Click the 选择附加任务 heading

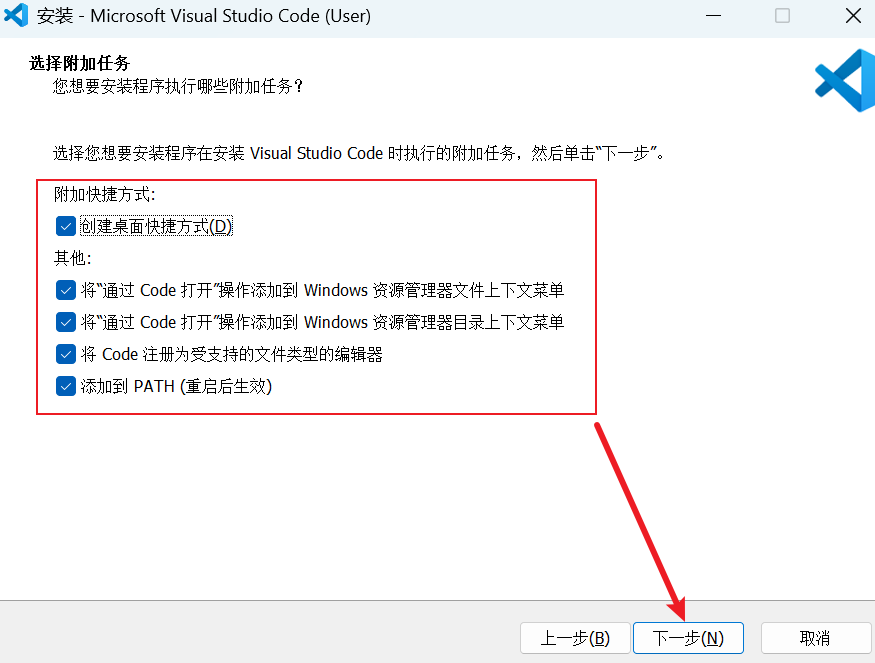pyautogui.click(x=79, y=63)
